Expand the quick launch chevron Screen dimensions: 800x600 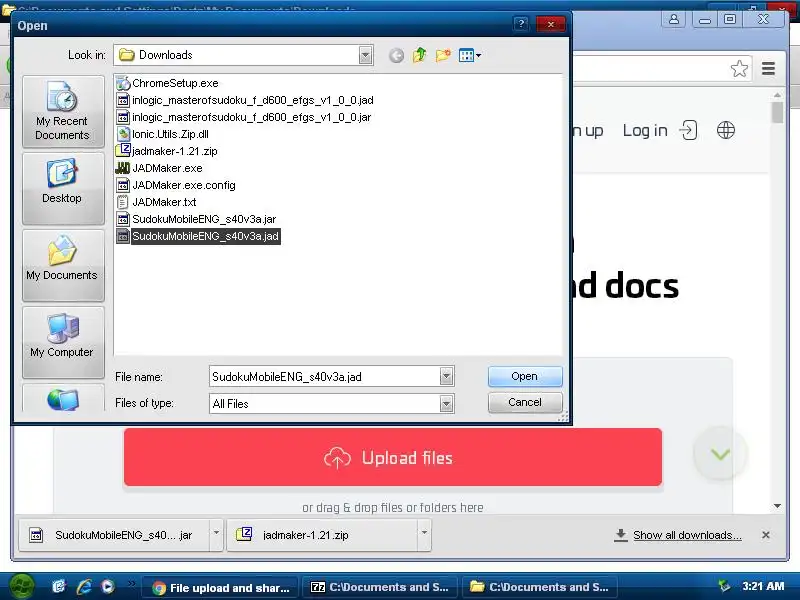[131, 583]
